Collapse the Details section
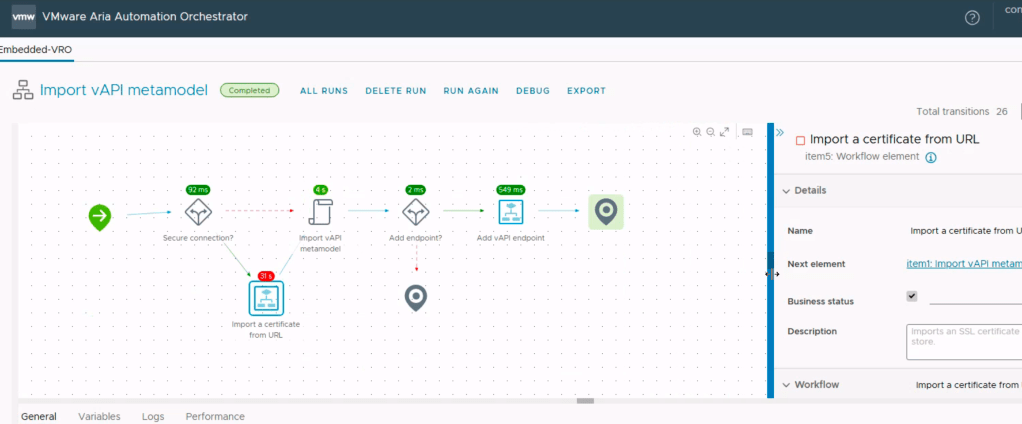Screen dimensions: 1022x424 pos(786,190)
